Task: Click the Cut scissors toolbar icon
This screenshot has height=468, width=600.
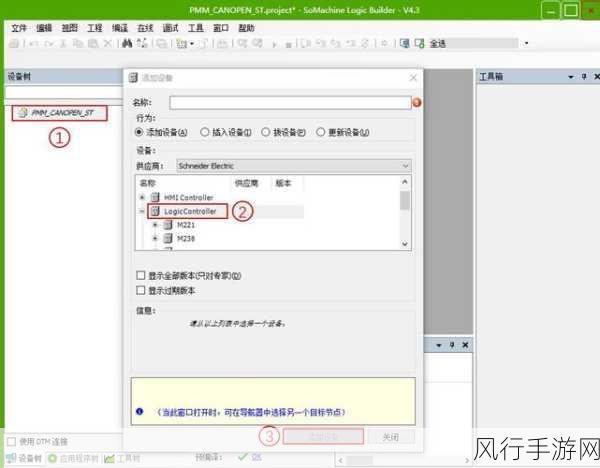Action: pyautogui.click(x=63, y=44)
